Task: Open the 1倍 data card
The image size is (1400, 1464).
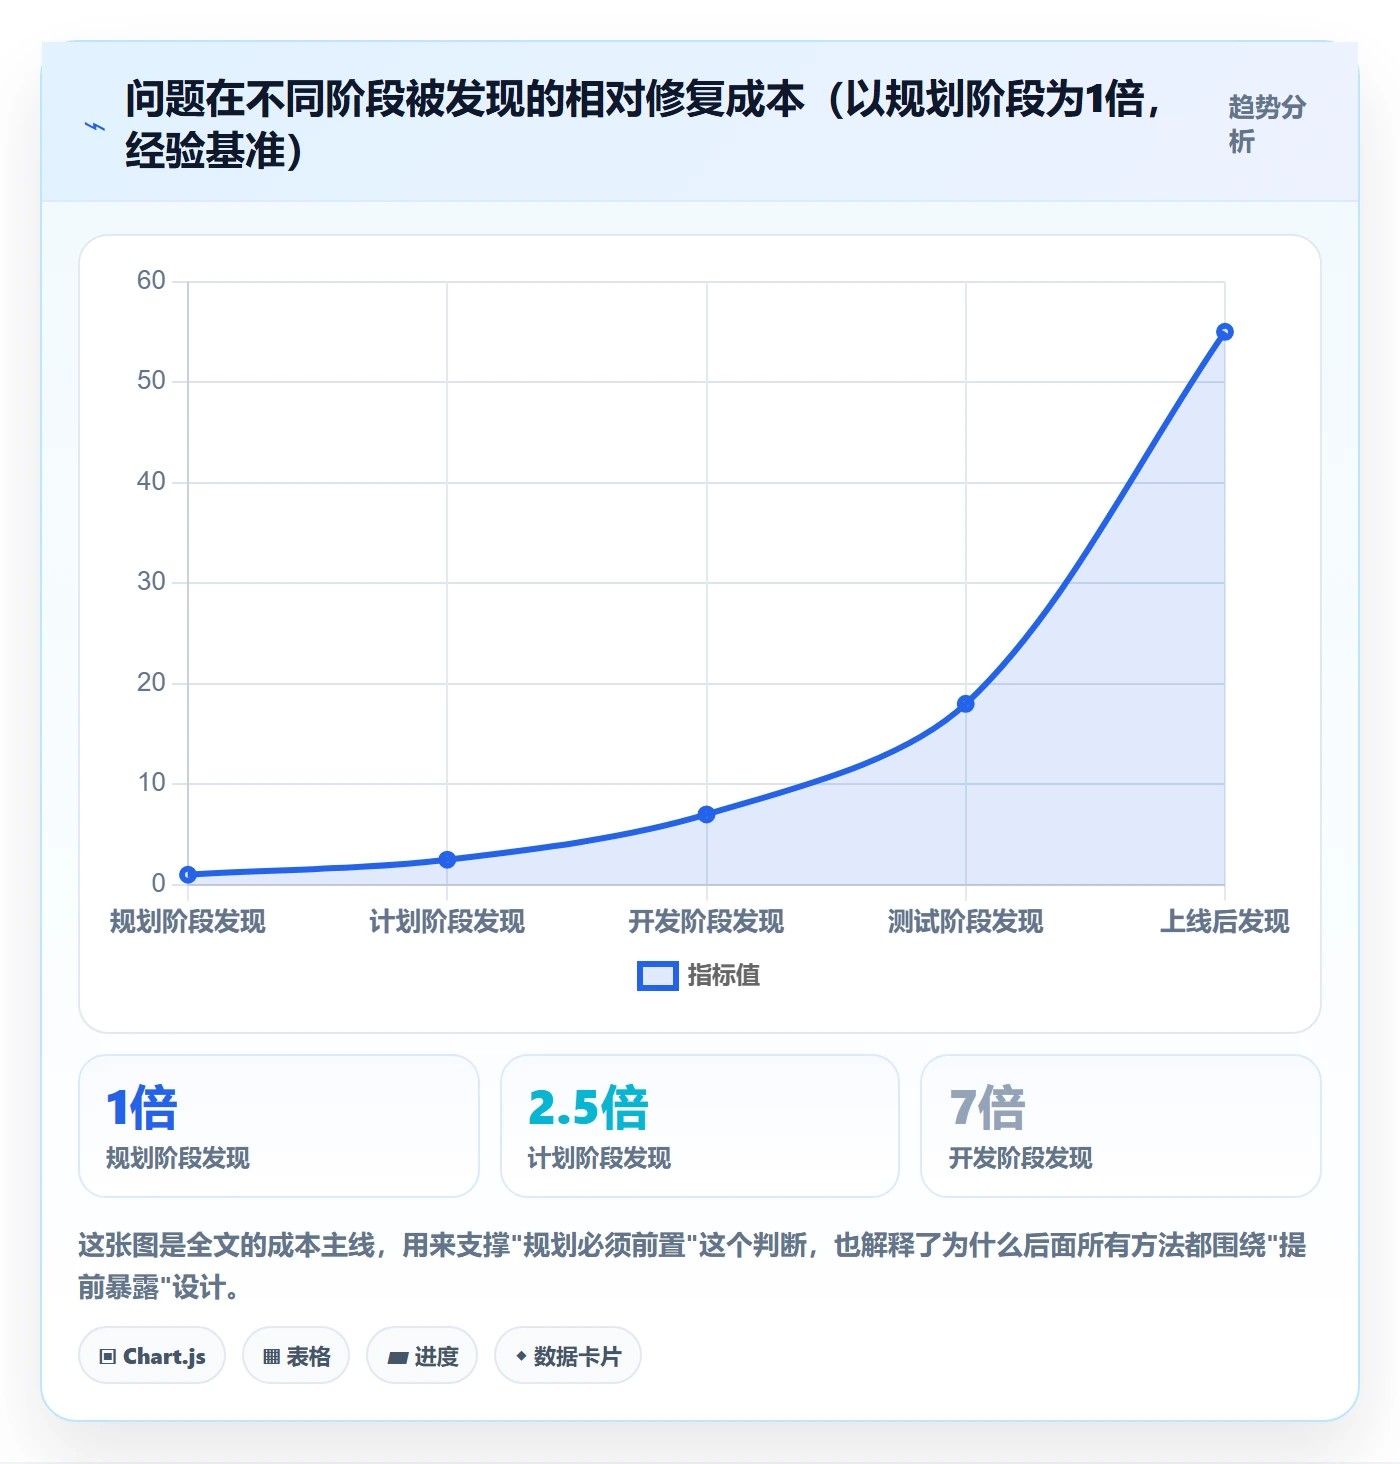Action: point(279,1126)
